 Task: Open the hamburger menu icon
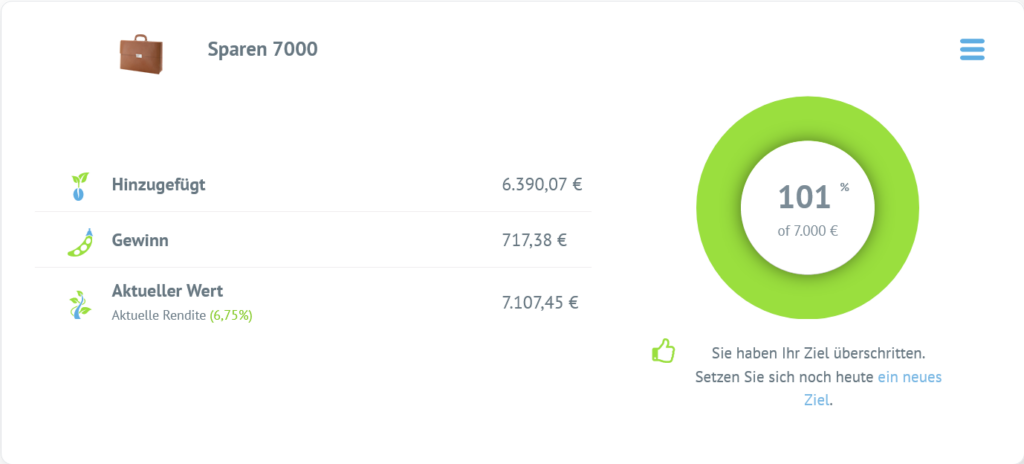click(972, 50)
